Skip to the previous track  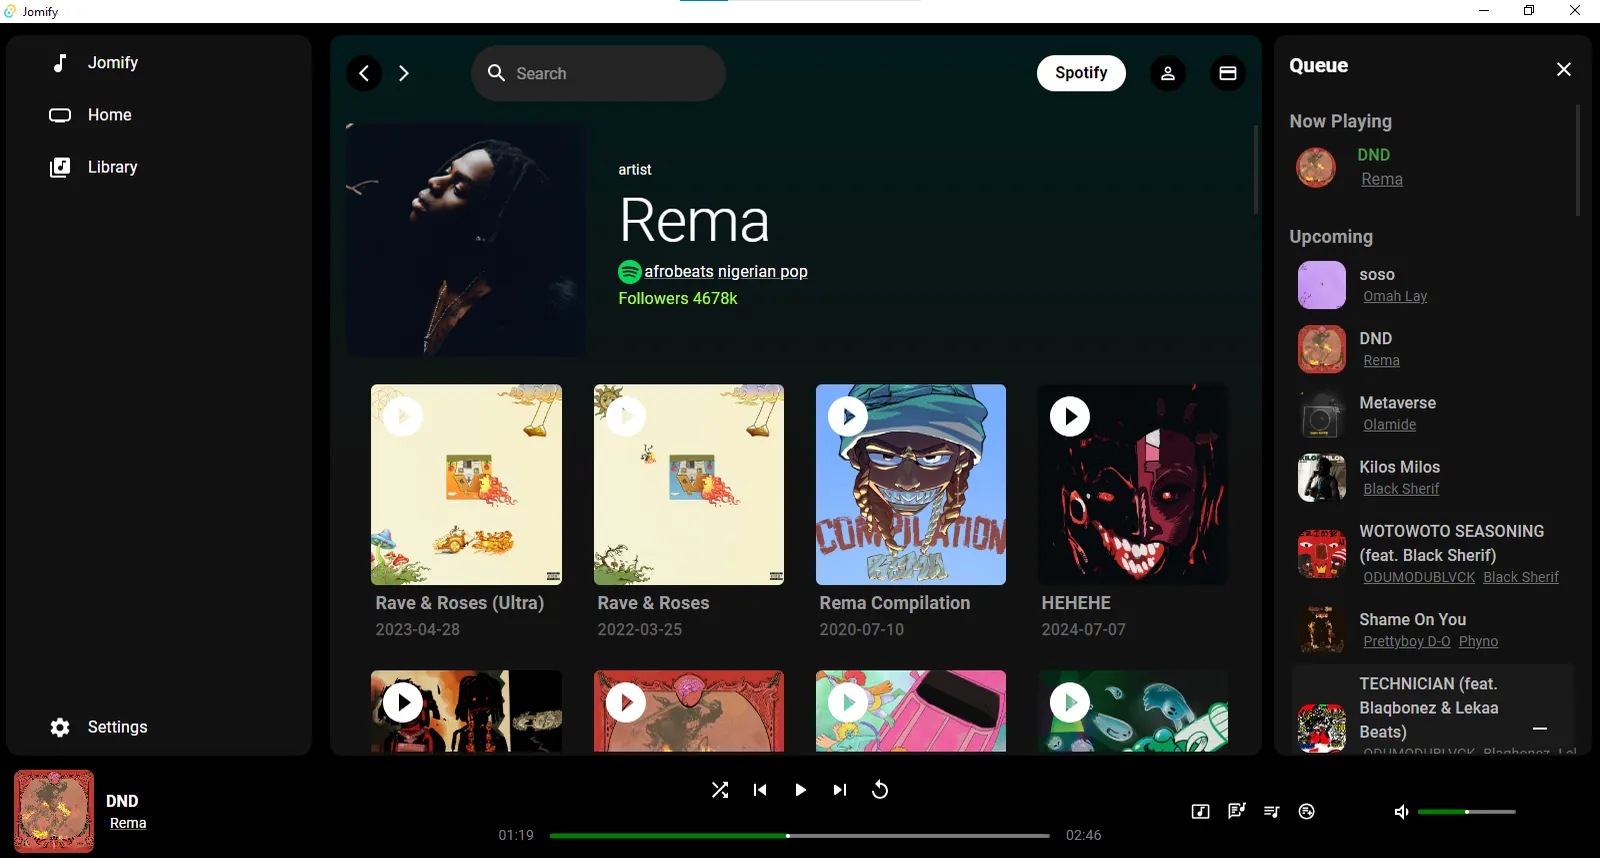pyautogui.click(x=760, y=790)
